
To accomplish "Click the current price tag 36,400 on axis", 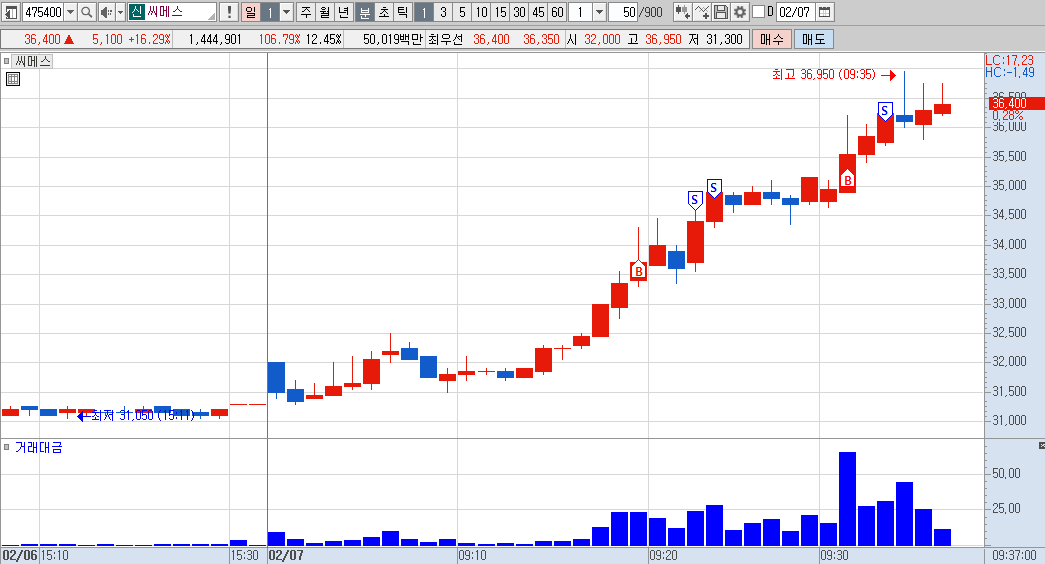I will click(x=1015, y=103).
